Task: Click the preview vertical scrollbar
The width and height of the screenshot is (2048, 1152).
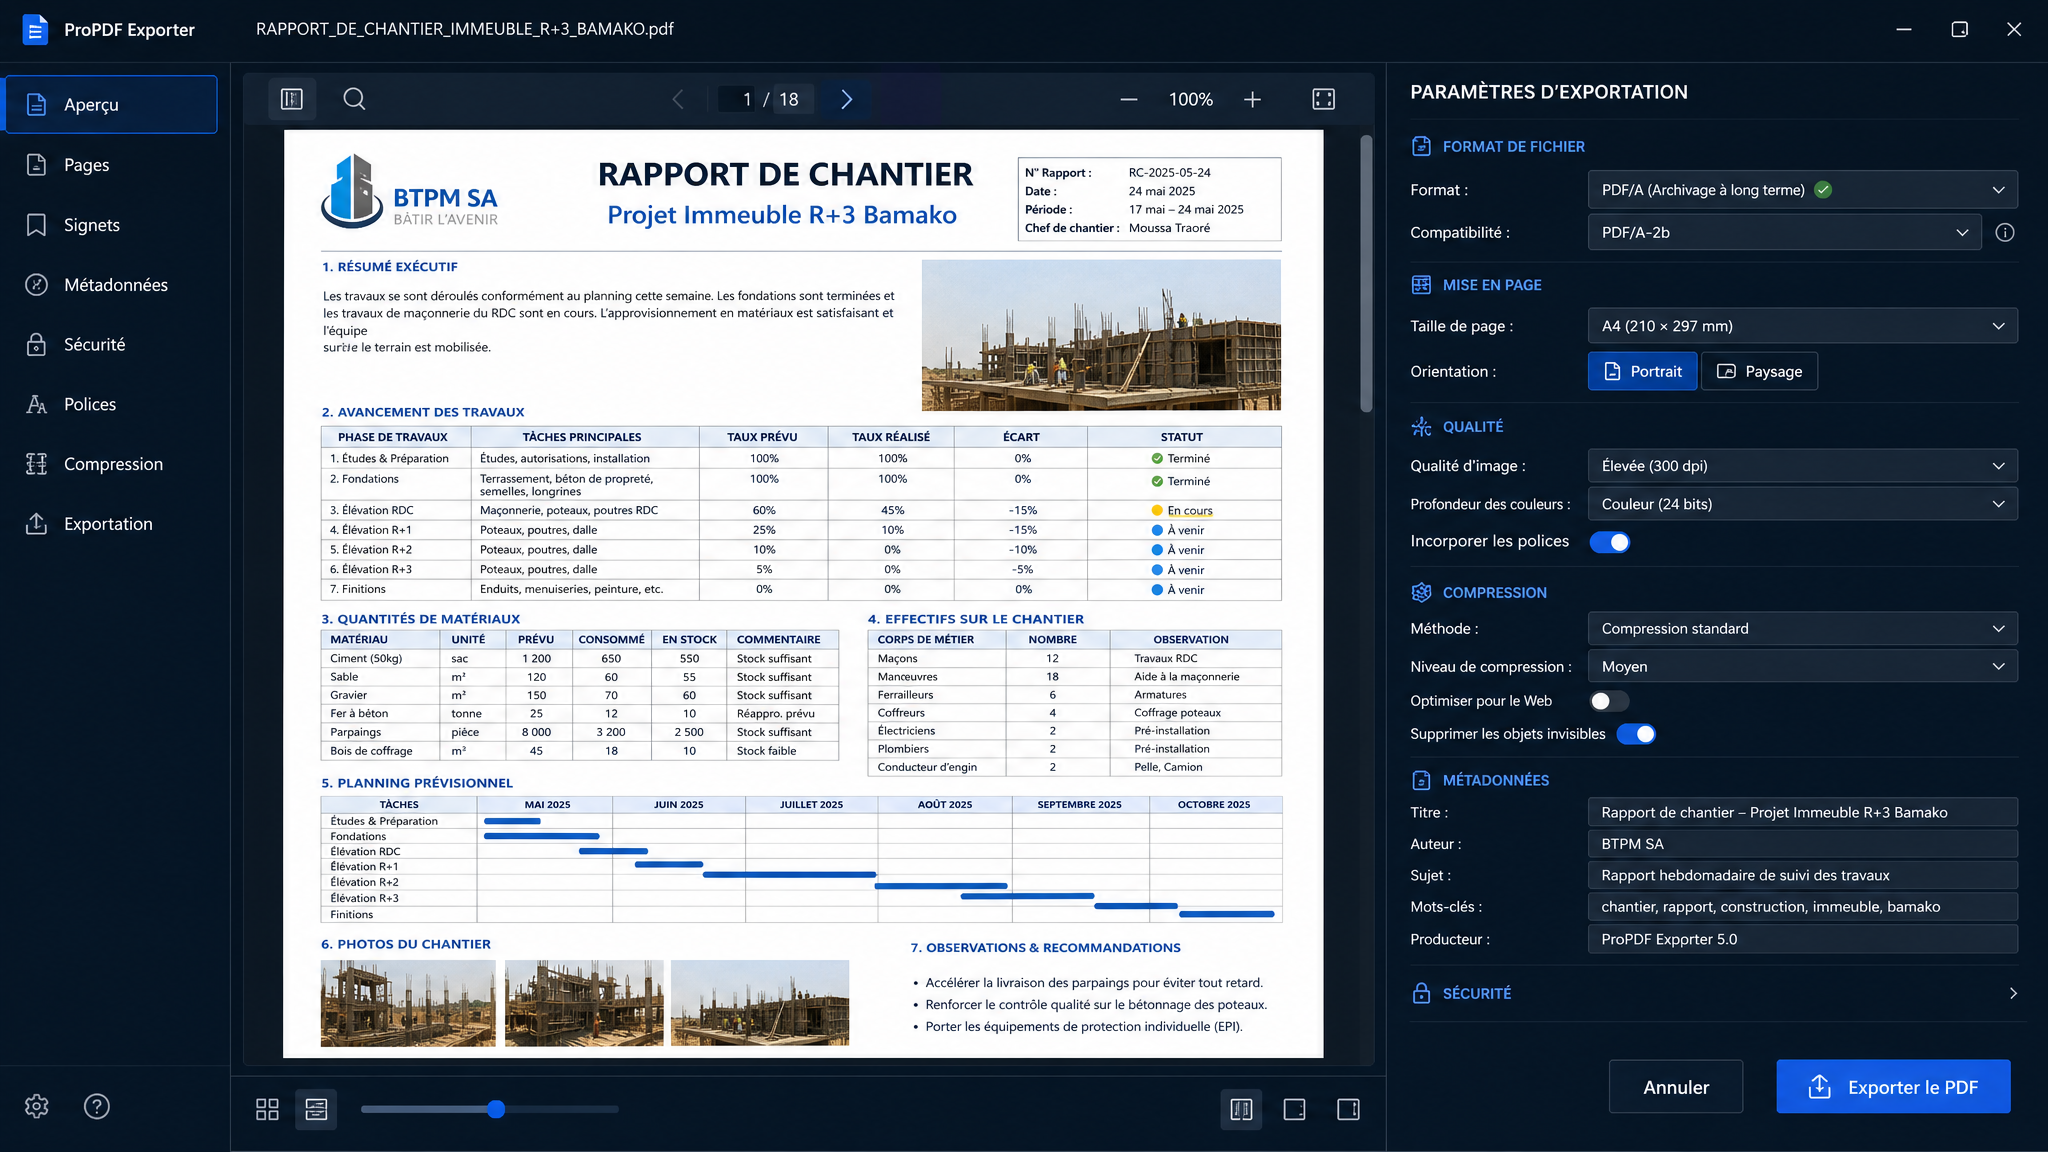Action: point(1366,273)
